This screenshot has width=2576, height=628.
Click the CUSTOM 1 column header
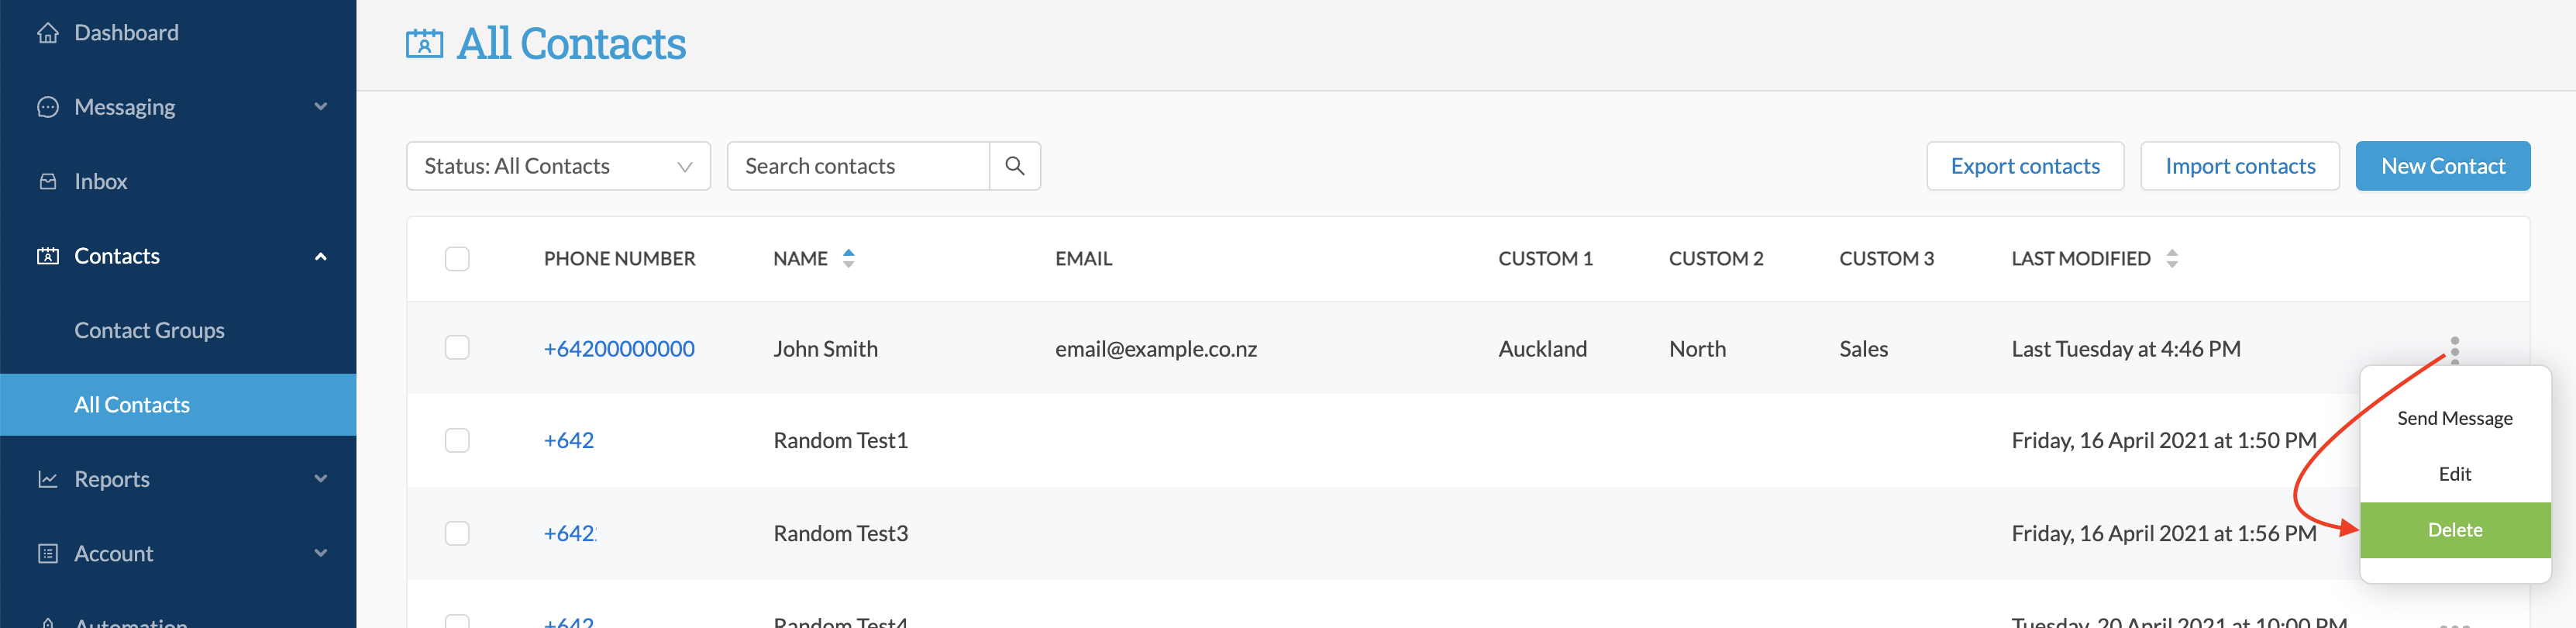(x=1545, y=259)
